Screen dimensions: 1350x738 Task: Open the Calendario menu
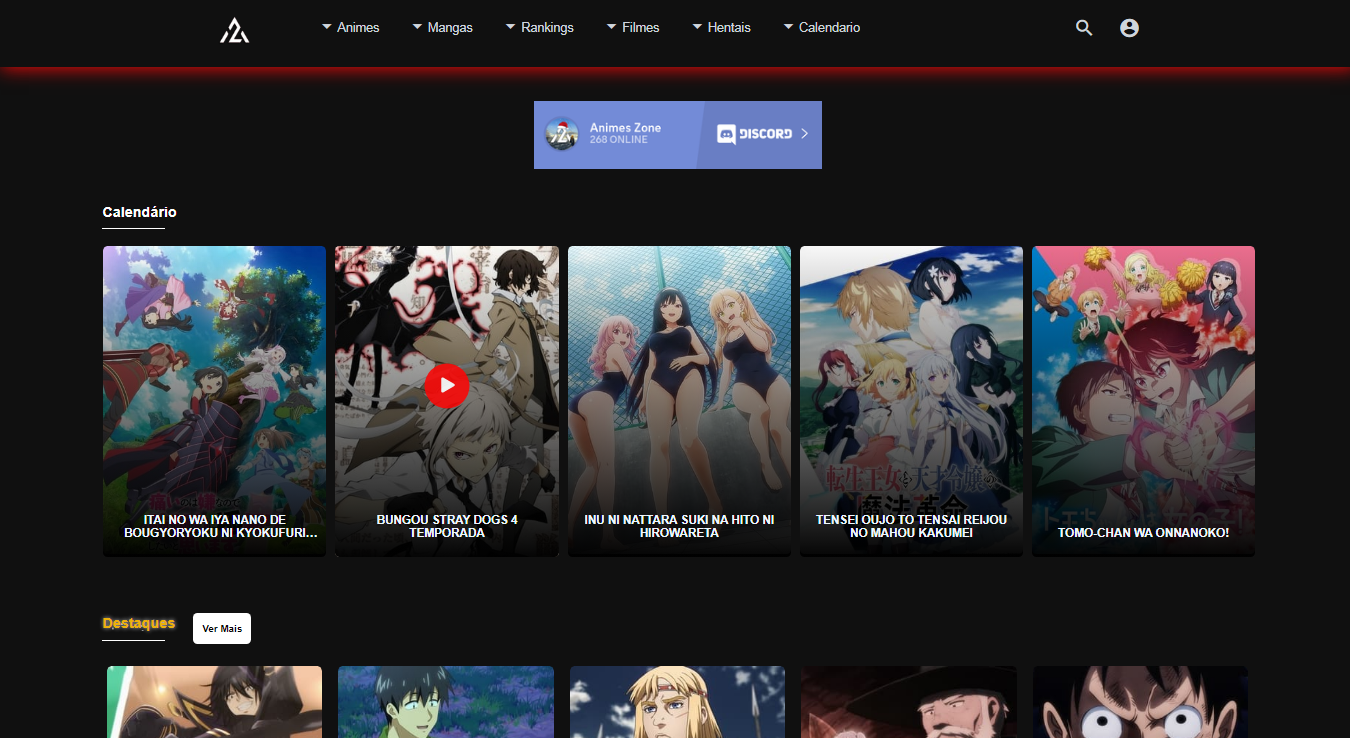tap(829, 28)
